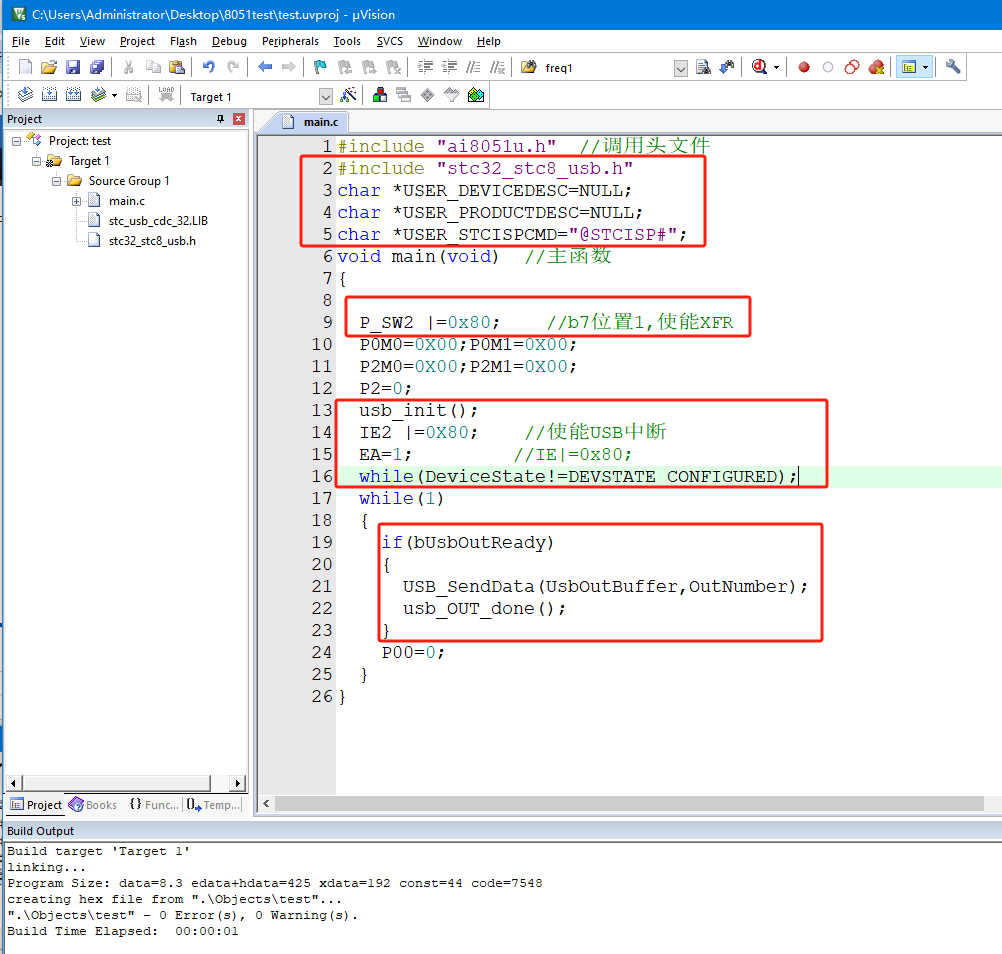Start the debug session via magnifier icon
This screenshot has width=1002, height=954.
pyautogui.click(x=759, y=67)
